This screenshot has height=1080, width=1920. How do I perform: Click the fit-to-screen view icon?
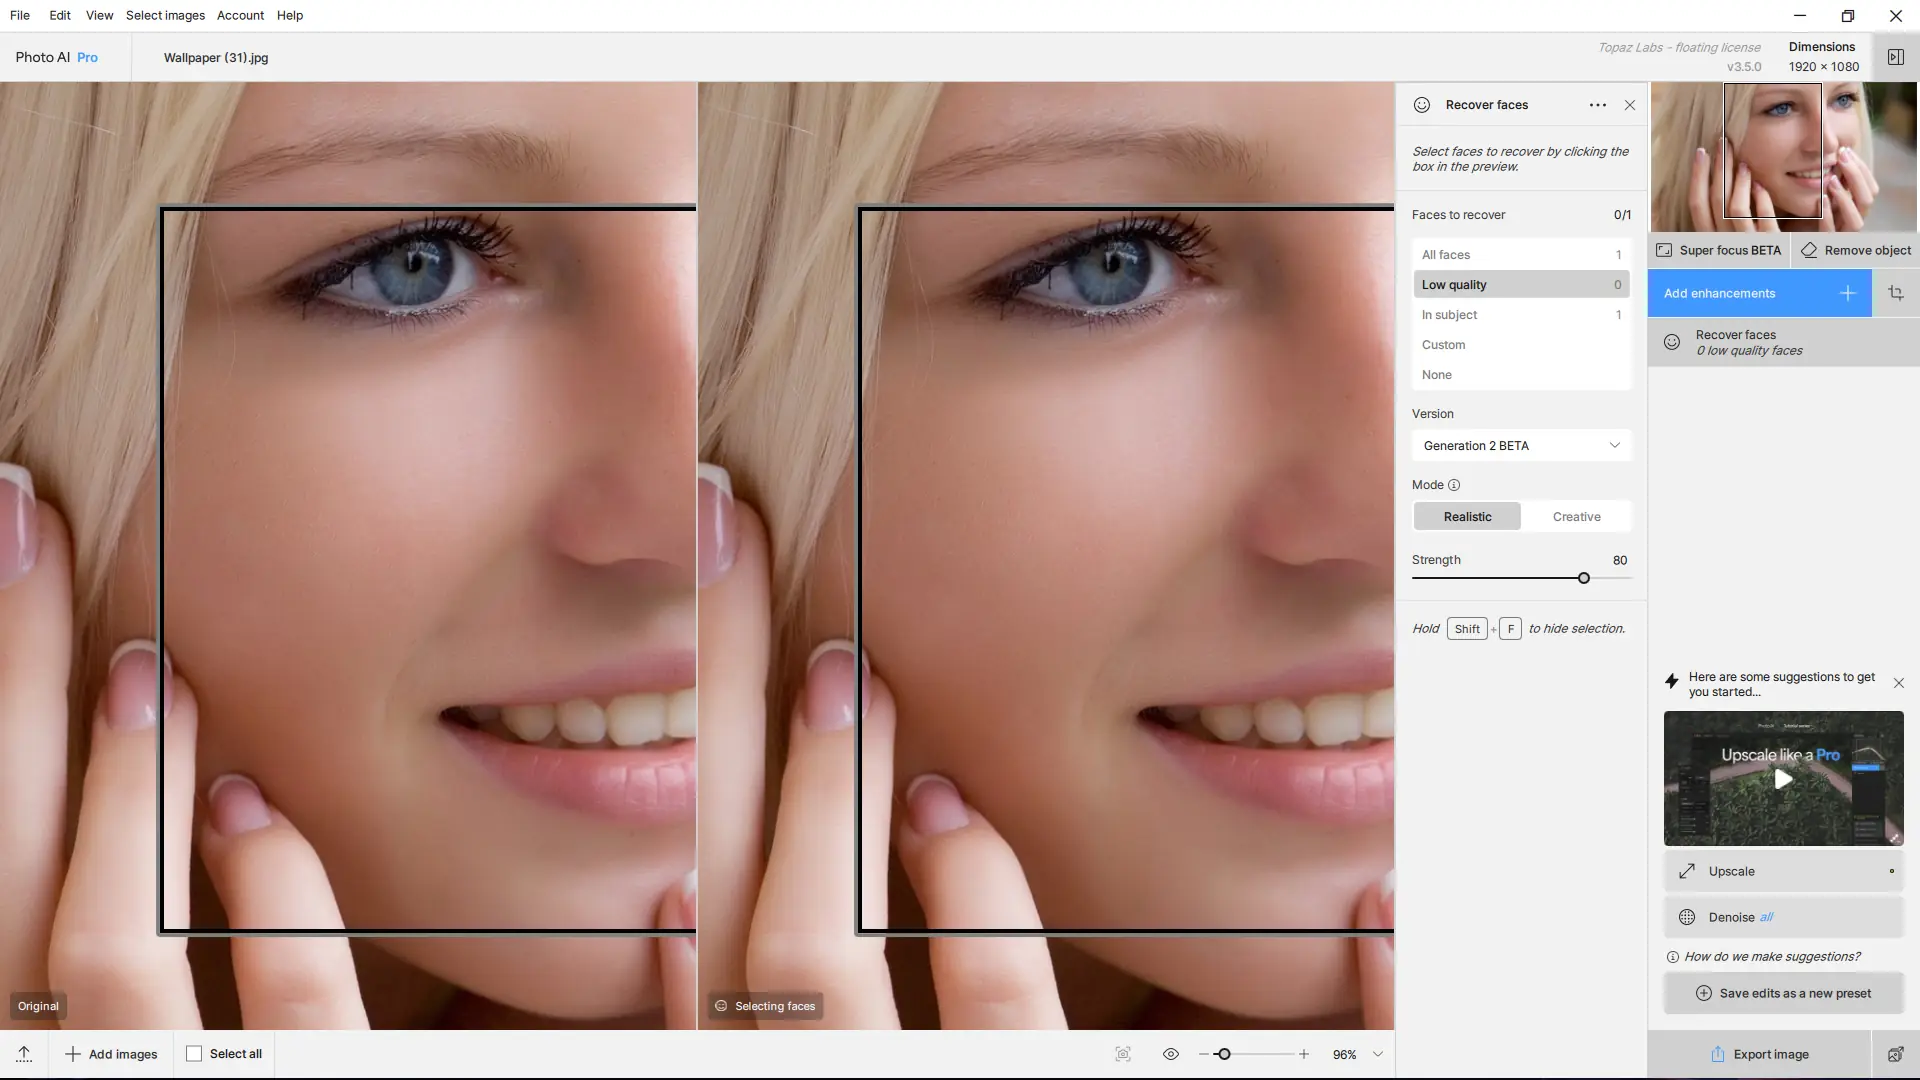[1123, 1054]
